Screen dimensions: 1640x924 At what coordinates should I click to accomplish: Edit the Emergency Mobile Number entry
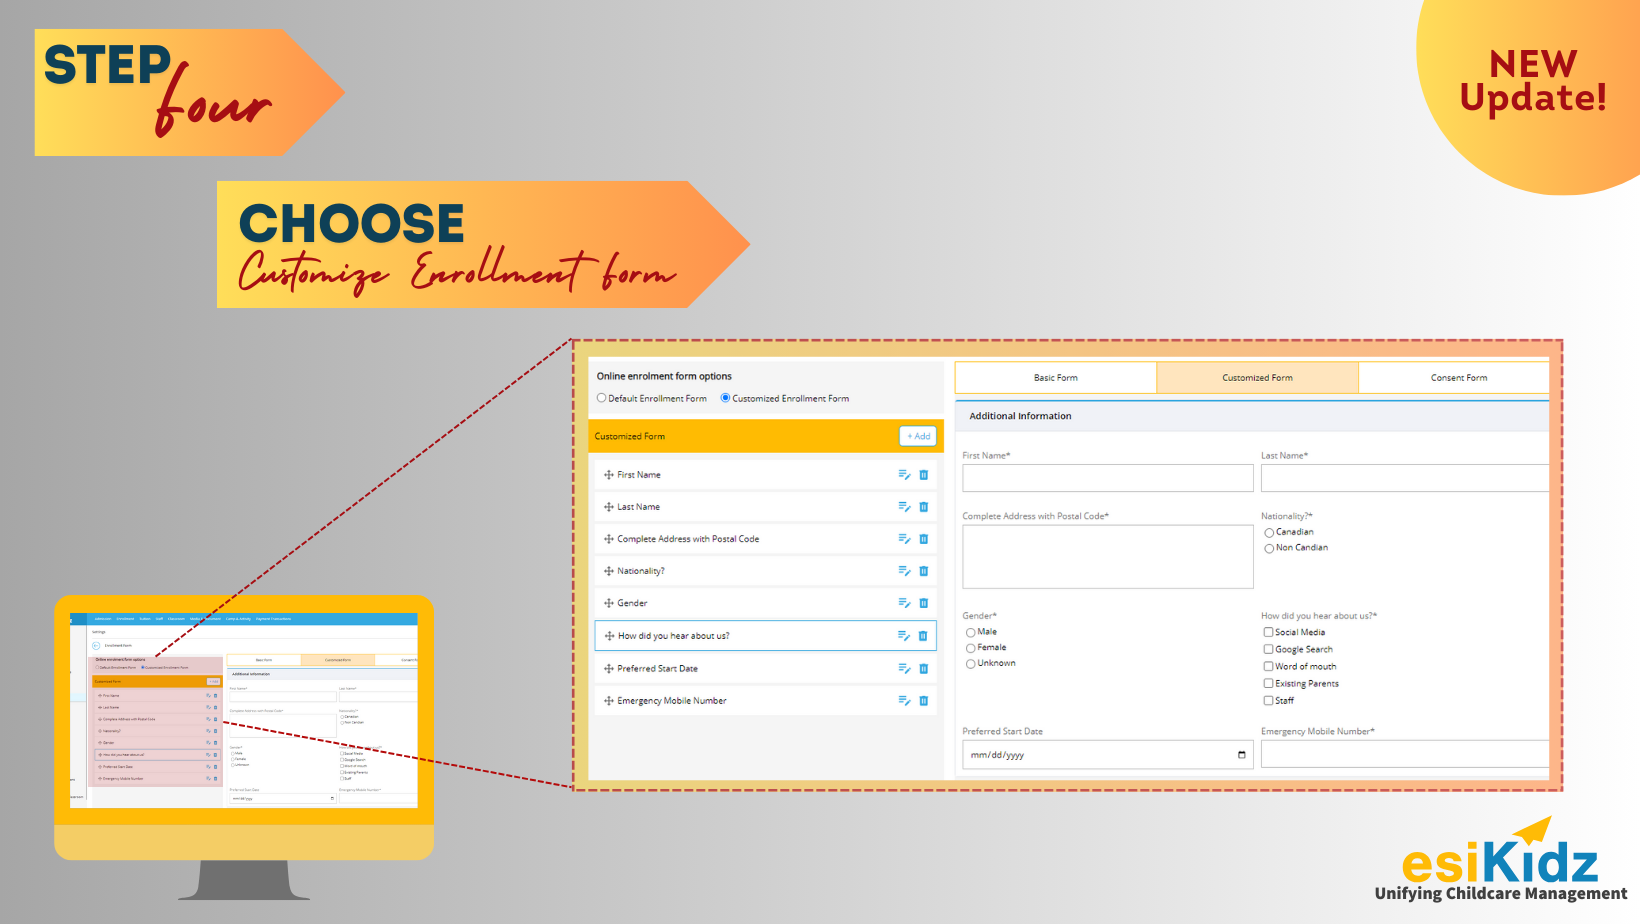904,701
